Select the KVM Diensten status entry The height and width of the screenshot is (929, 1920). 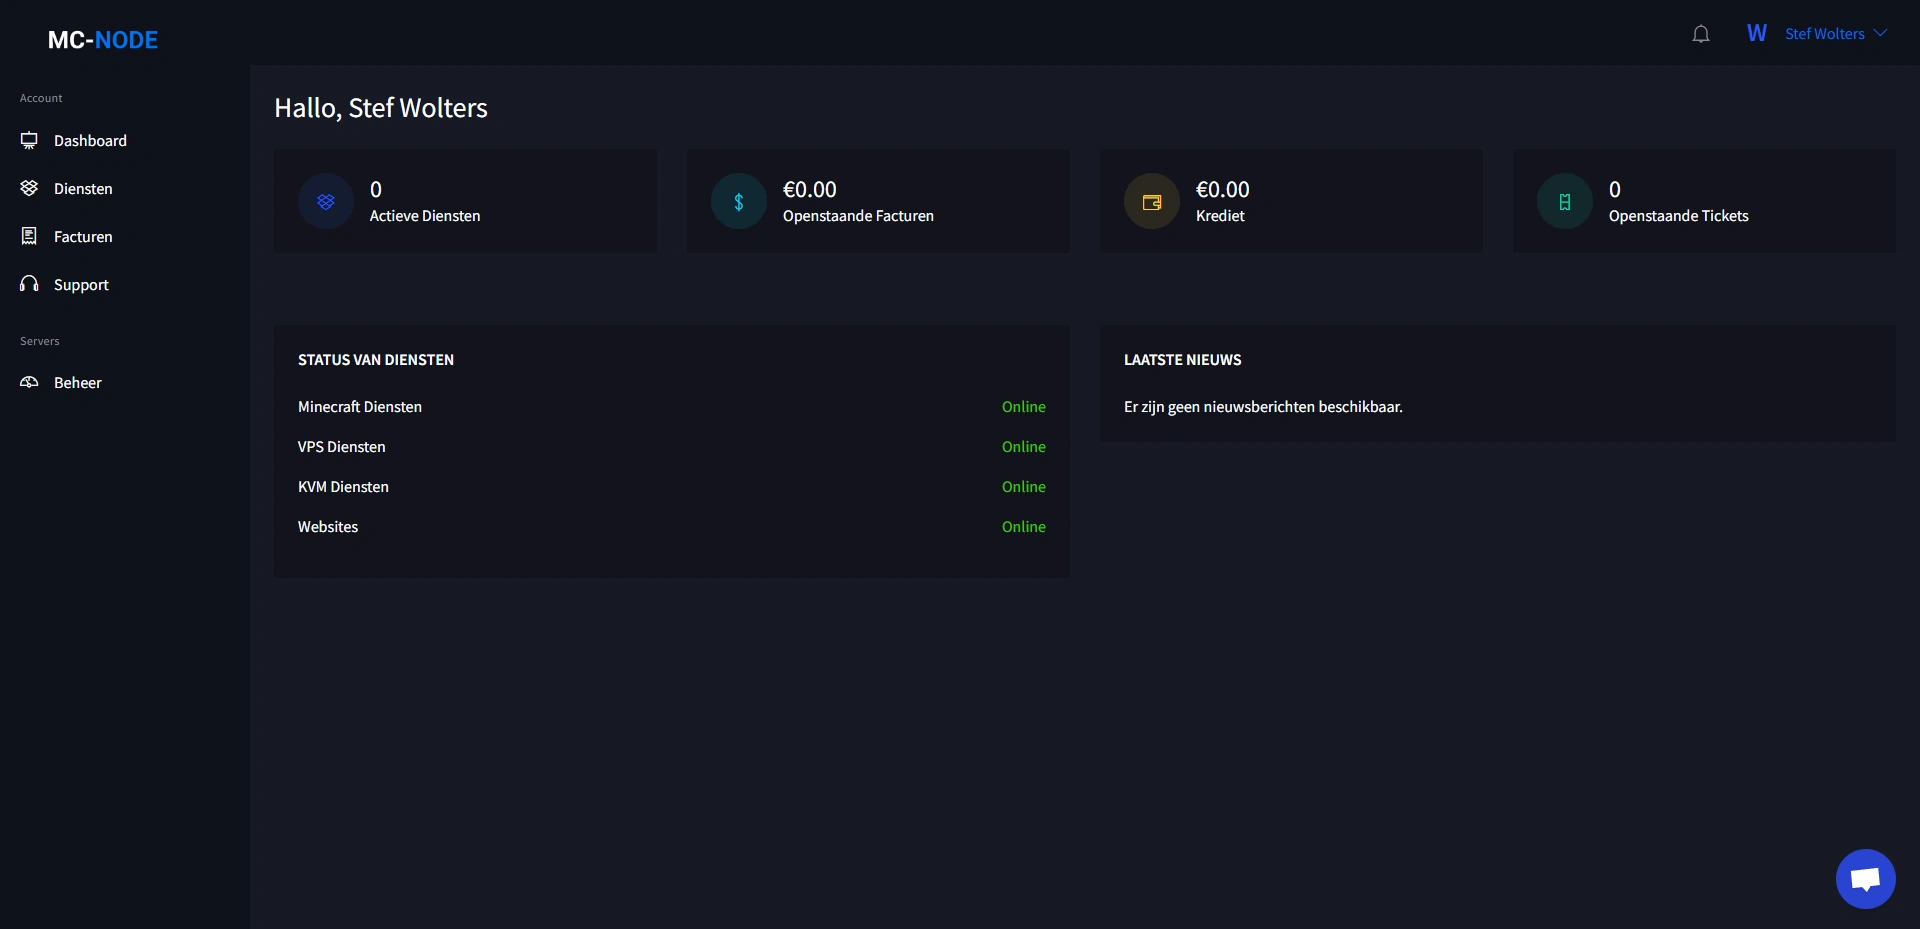1024,487
